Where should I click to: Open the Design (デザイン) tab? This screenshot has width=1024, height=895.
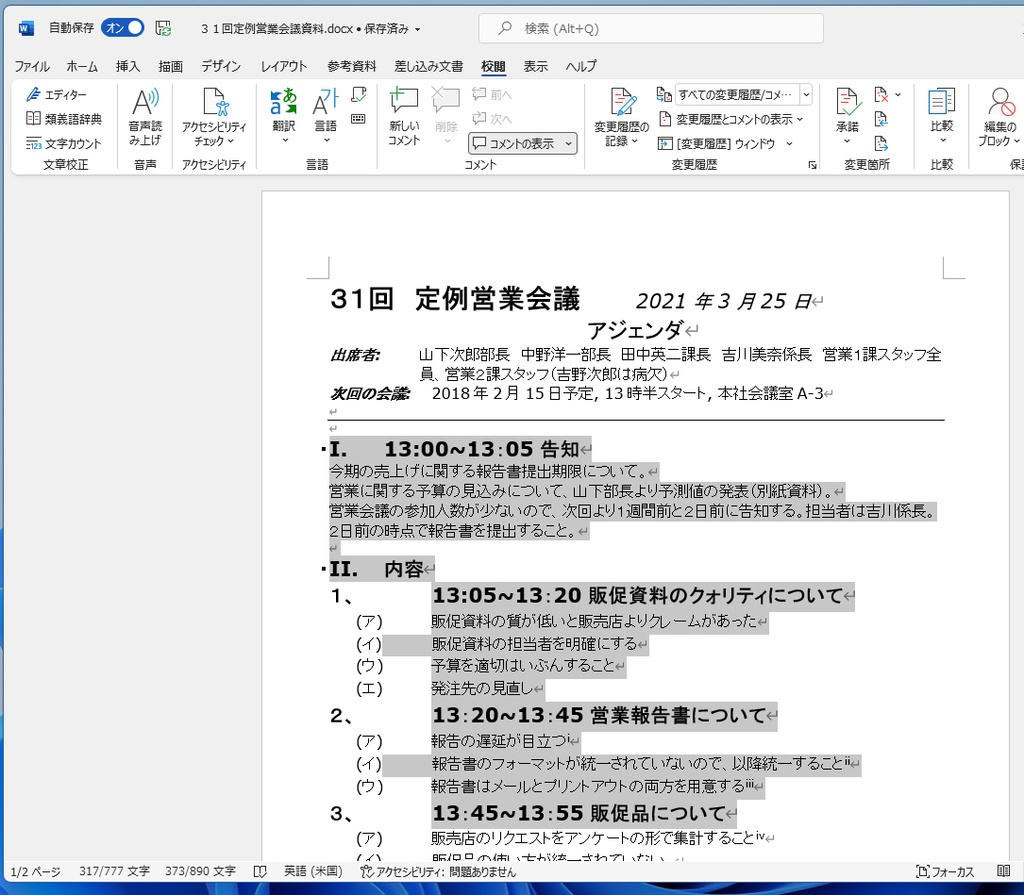pyautogui.click(x=221, y=66)
